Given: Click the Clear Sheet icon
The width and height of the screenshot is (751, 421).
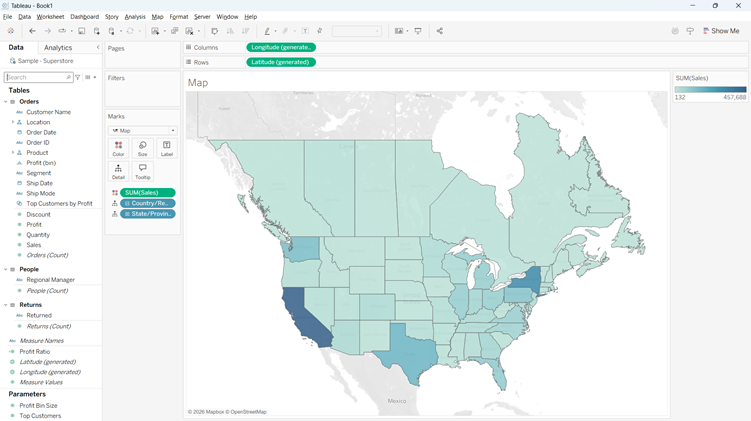Looking at the screenshot, I should pyautogui.click(x=189, y=31).
